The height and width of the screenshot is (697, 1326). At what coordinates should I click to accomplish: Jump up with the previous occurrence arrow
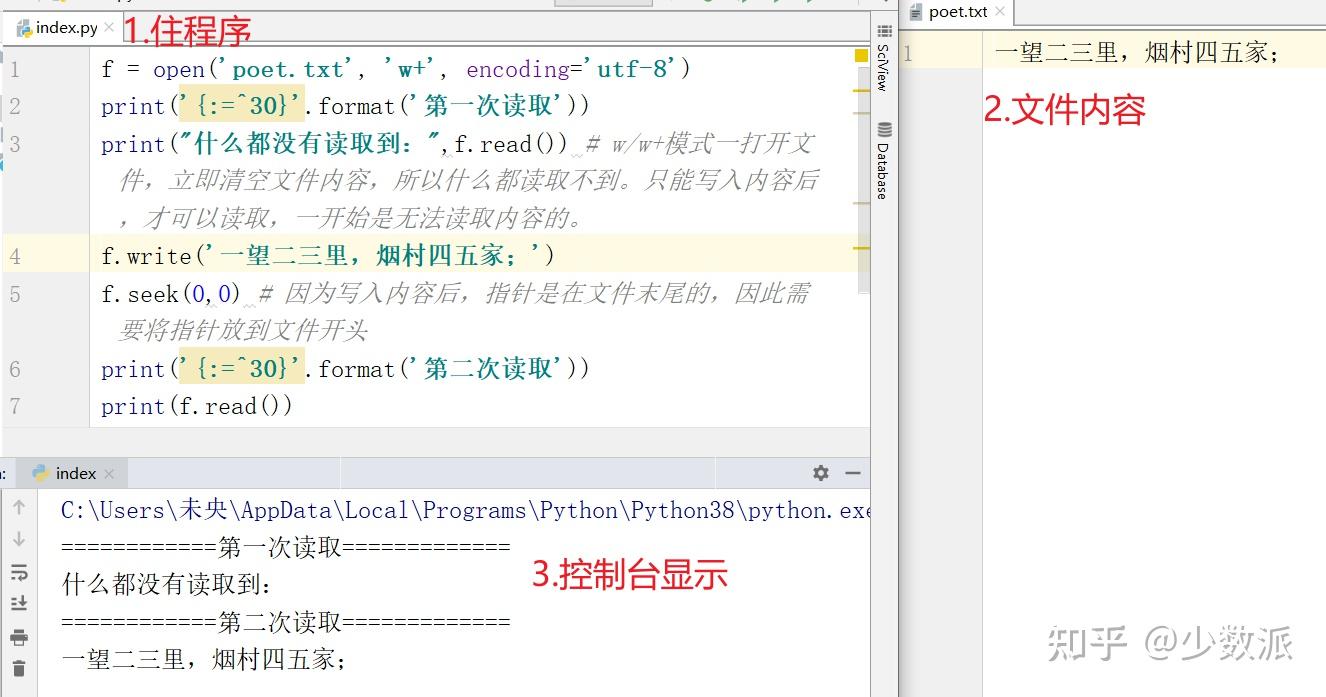point(20,510)
